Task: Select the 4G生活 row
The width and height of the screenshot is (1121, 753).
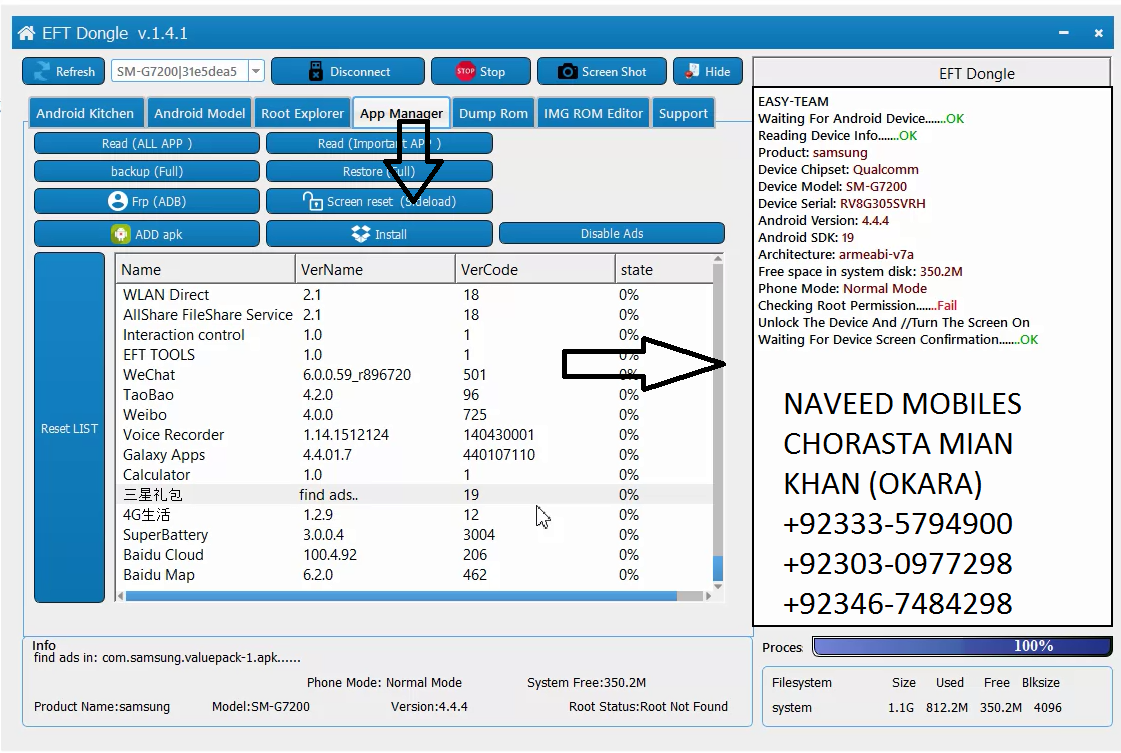Action: click(414, 515)
